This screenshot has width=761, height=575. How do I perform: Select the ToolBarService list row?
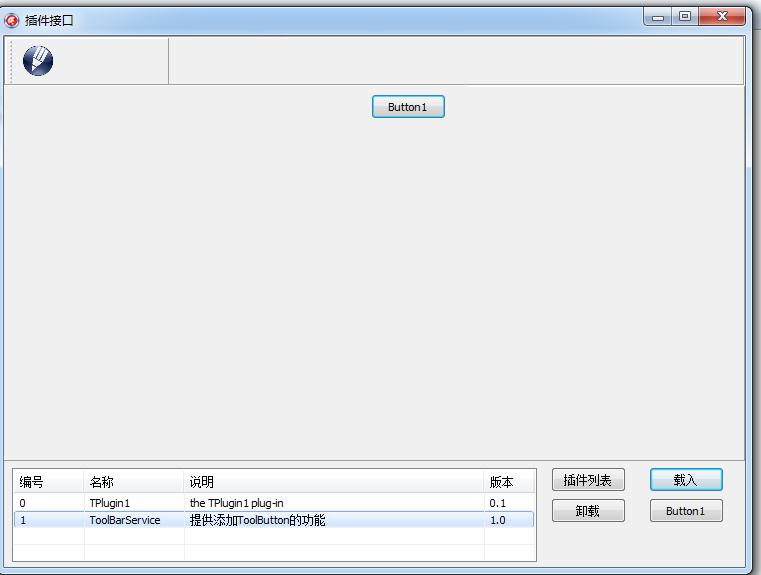point(274,520)
